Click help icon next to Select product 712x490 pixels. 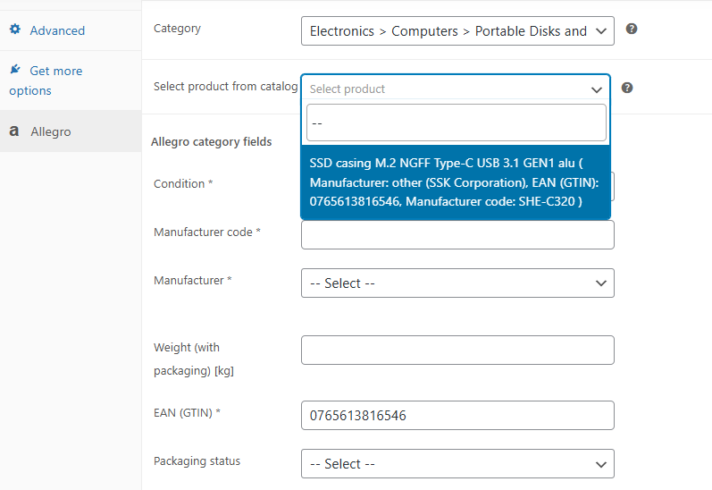(627, 88)
